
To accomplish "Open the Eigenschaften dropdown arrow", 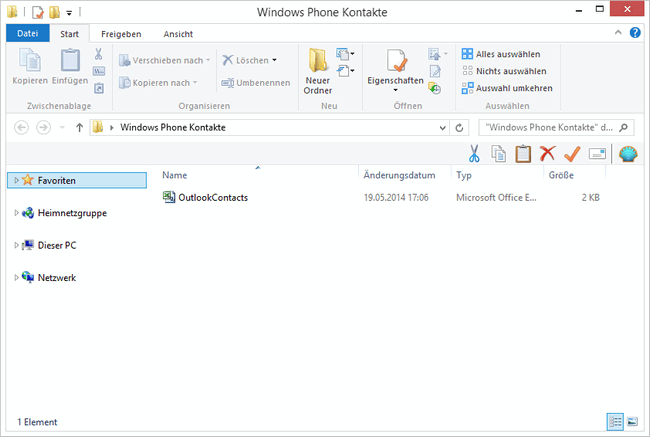I will point(395,90).
